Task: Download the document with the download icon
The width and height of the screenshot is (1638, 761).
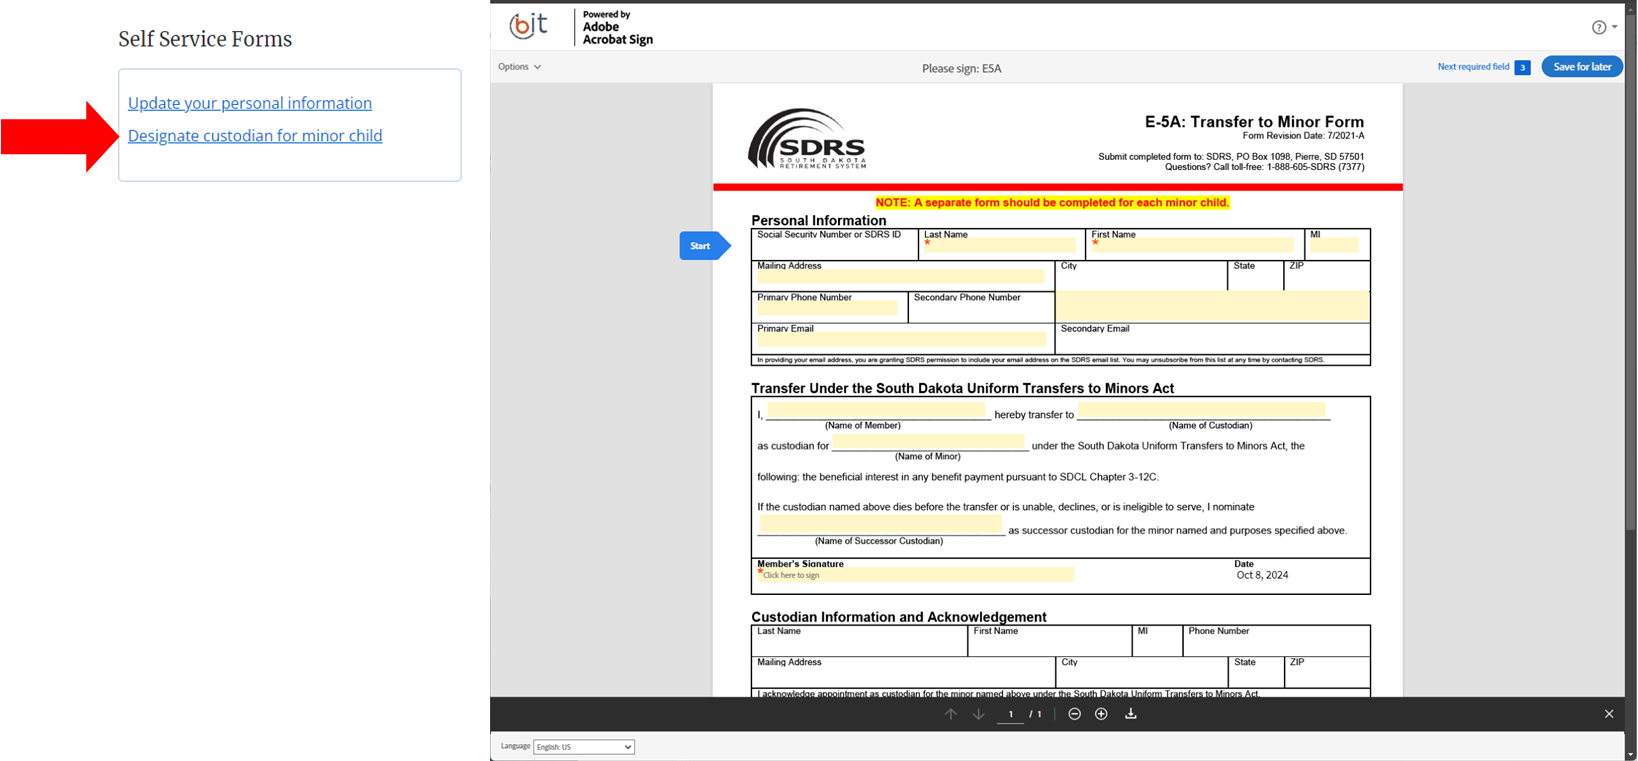Action: (1131, 714)
